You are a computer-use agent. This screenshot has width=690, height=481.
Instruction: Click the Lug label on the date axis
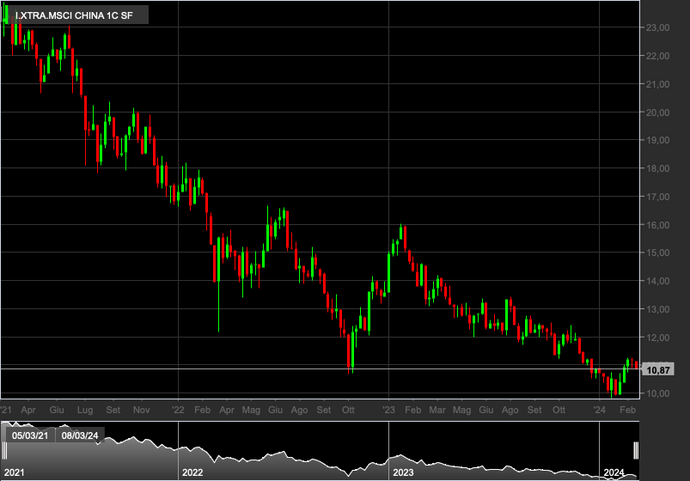(85, 410)
